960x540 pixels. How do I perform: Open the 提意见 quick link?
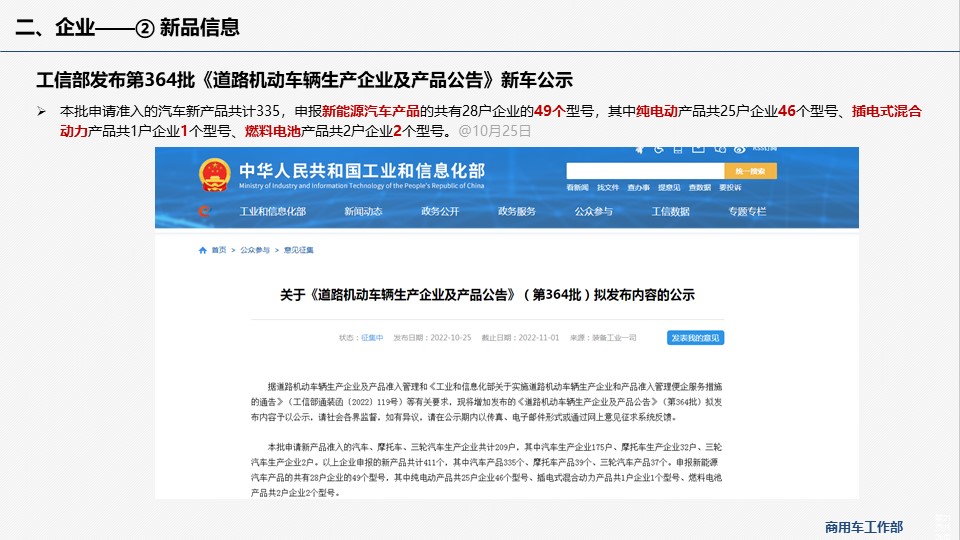[x=669, y=187]
